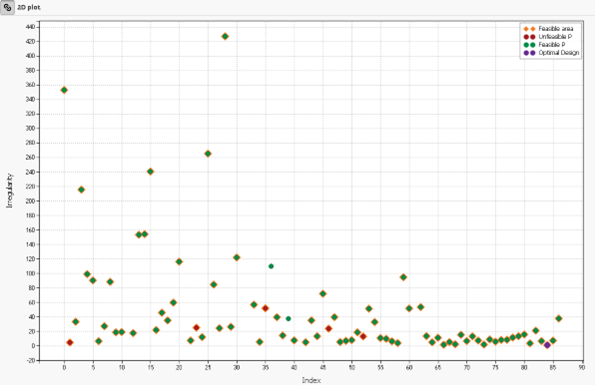Click the Index x-axis label
Image resolution: width=595 pixels, height=385 pixels.
(311, 380)
